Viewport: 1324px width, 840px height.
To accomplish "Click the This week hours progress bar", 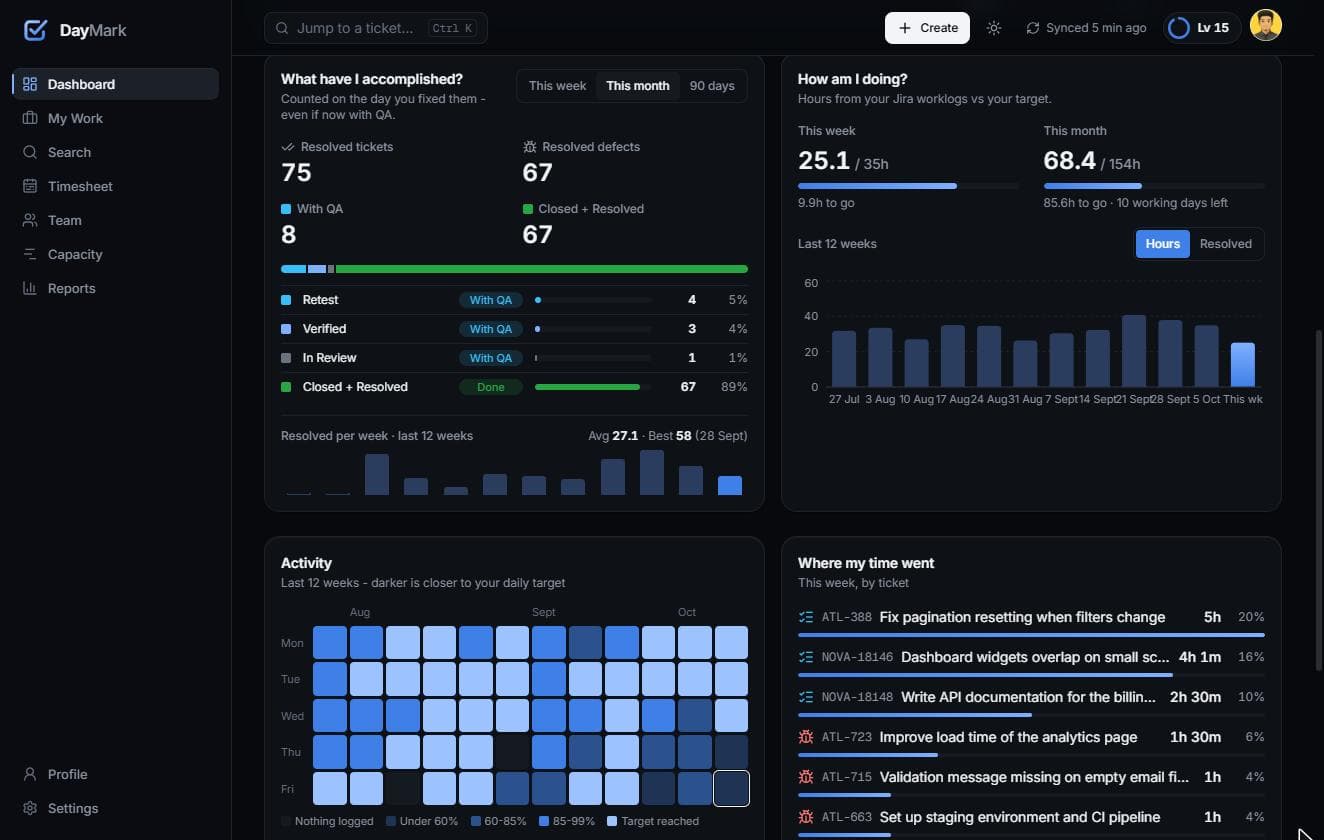I will click(x=908, y=186).
